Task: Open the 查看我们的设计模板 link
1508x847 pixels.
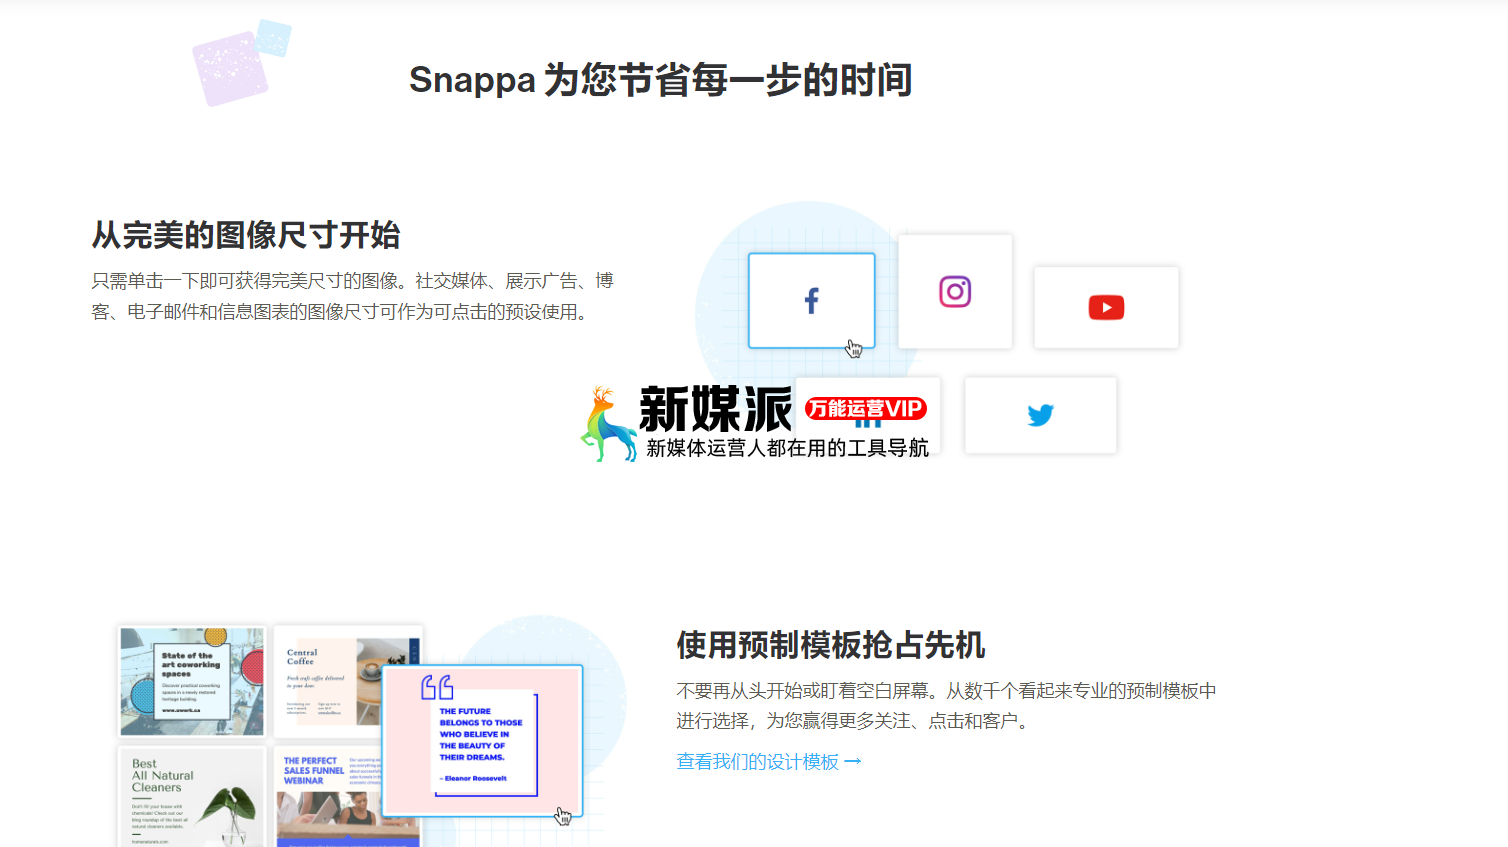Action: point(768,762)
